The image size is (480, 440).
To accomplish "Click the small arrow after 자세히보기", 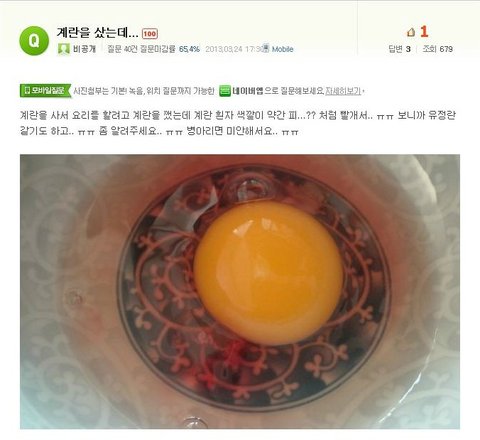I will pyautogui.click(x=363, y=91).
